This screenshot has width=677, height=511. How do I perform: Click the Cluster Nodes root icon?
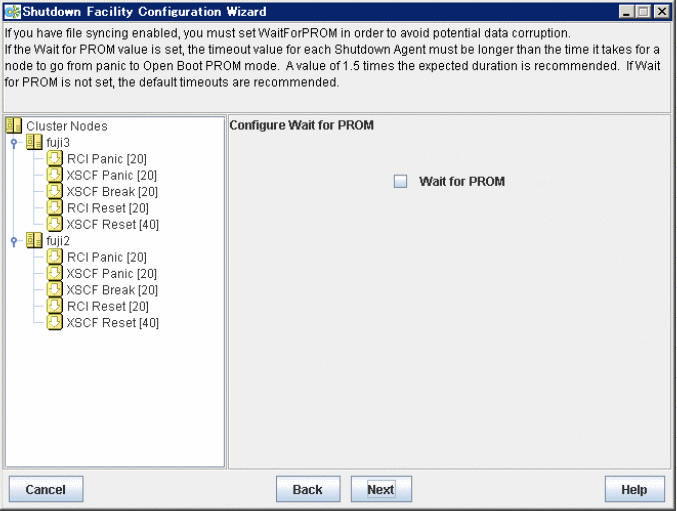pos(14,126)
